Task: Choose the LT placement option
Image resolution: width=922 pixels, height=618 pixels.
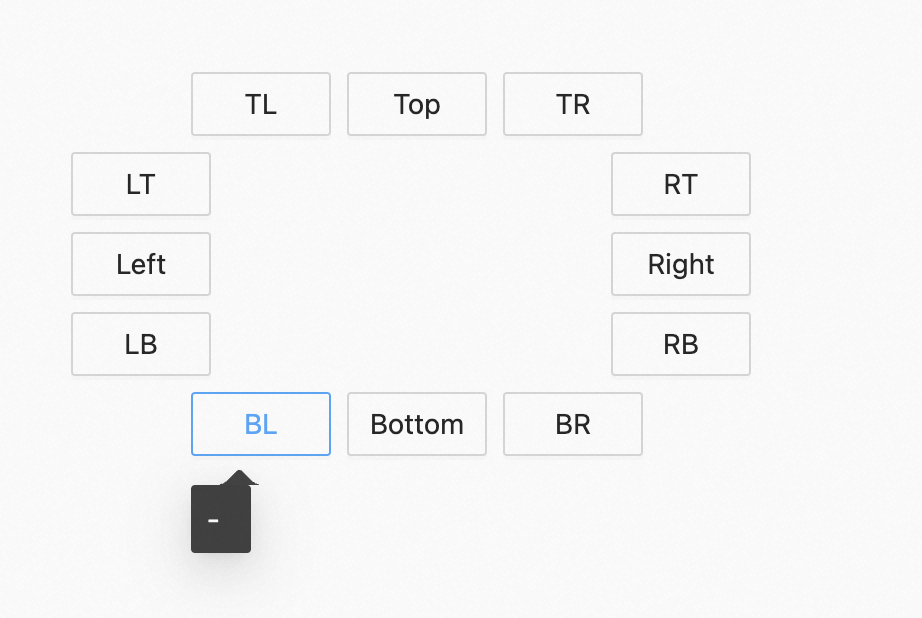Action: coord(140,184)
